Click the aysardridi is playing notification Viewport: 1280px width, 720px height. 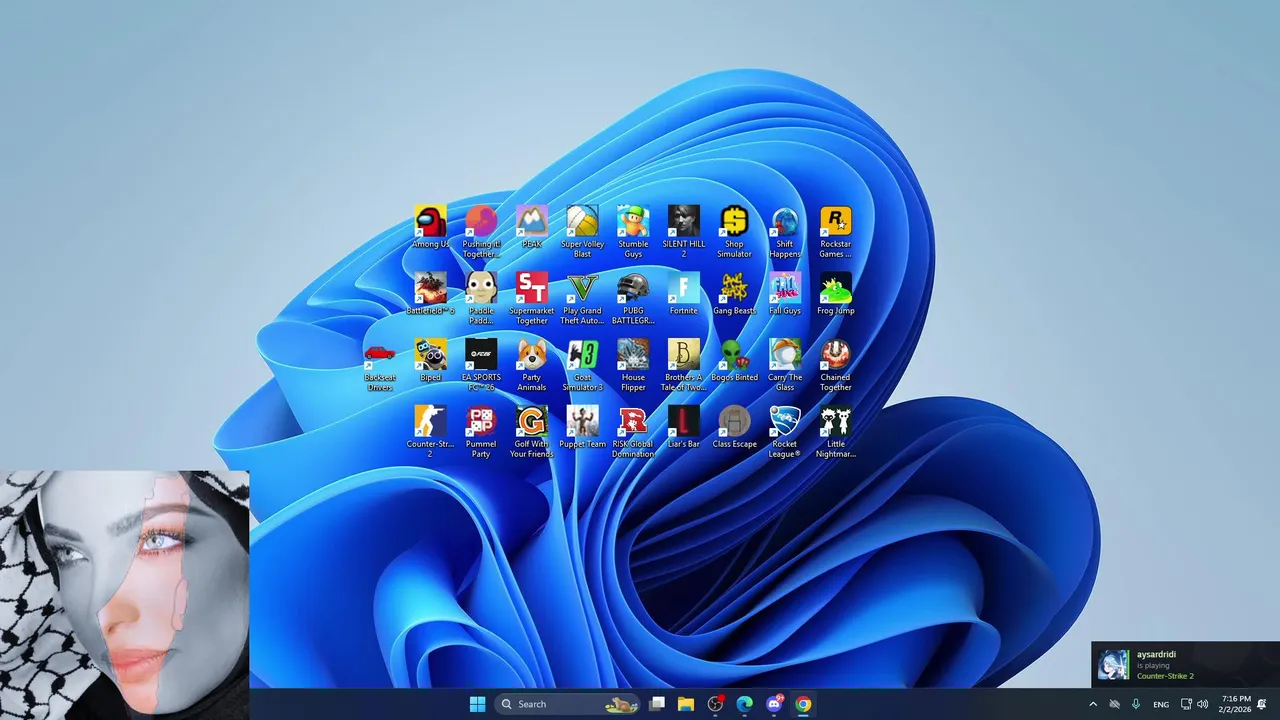(x=1185, y=665)
